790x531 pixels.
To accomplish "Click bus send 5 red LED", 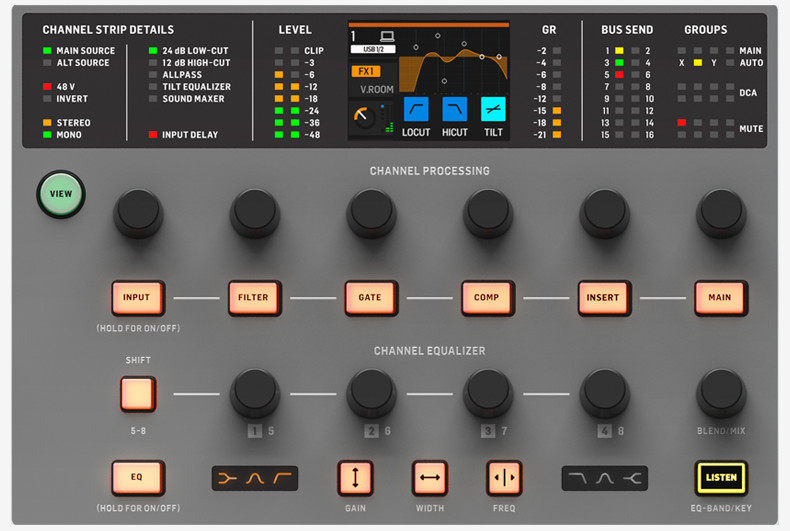I will (x=619, y=75).
